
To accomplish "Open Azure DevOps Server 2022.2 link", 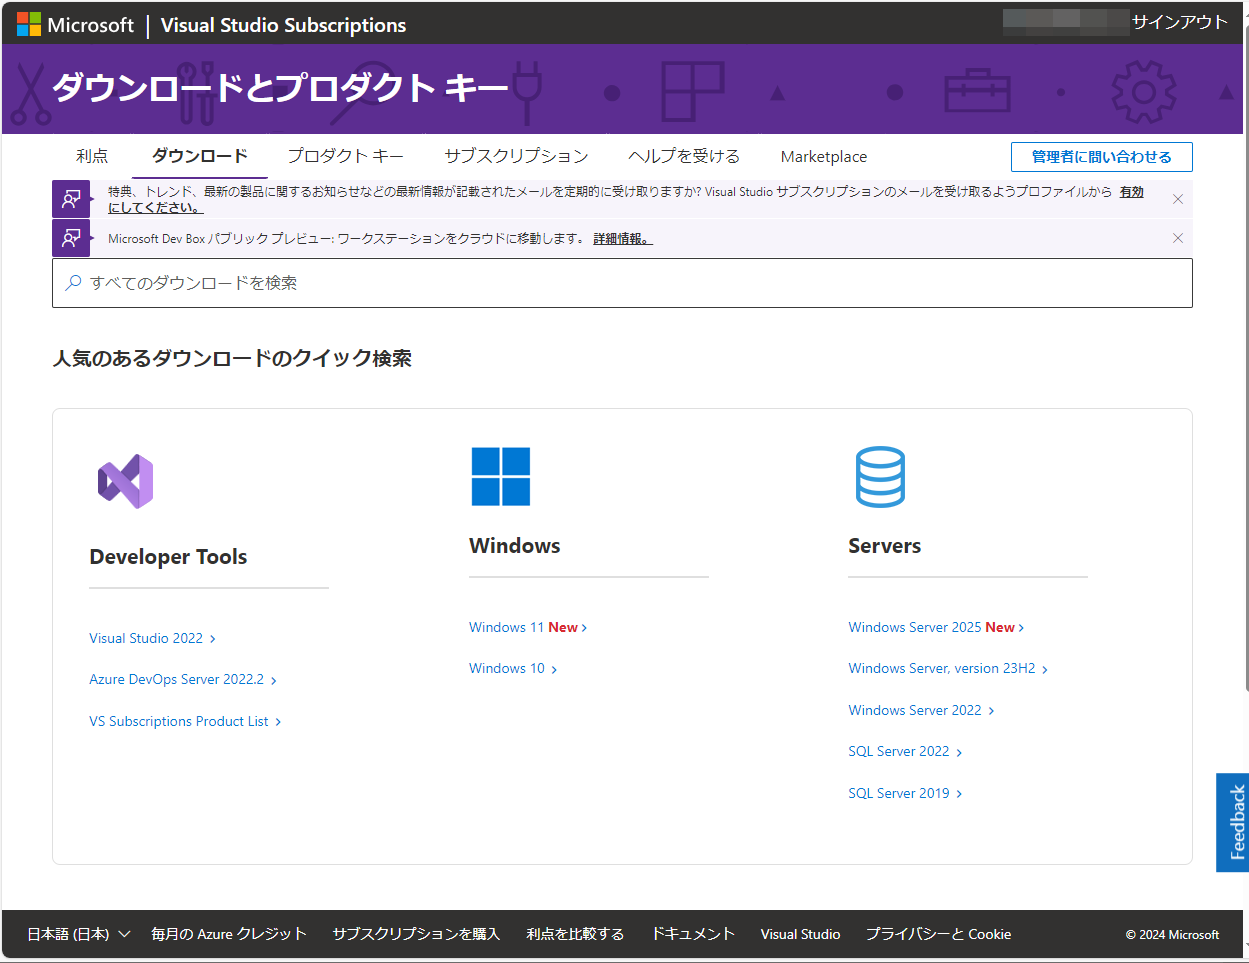I will tap(183, 679).
